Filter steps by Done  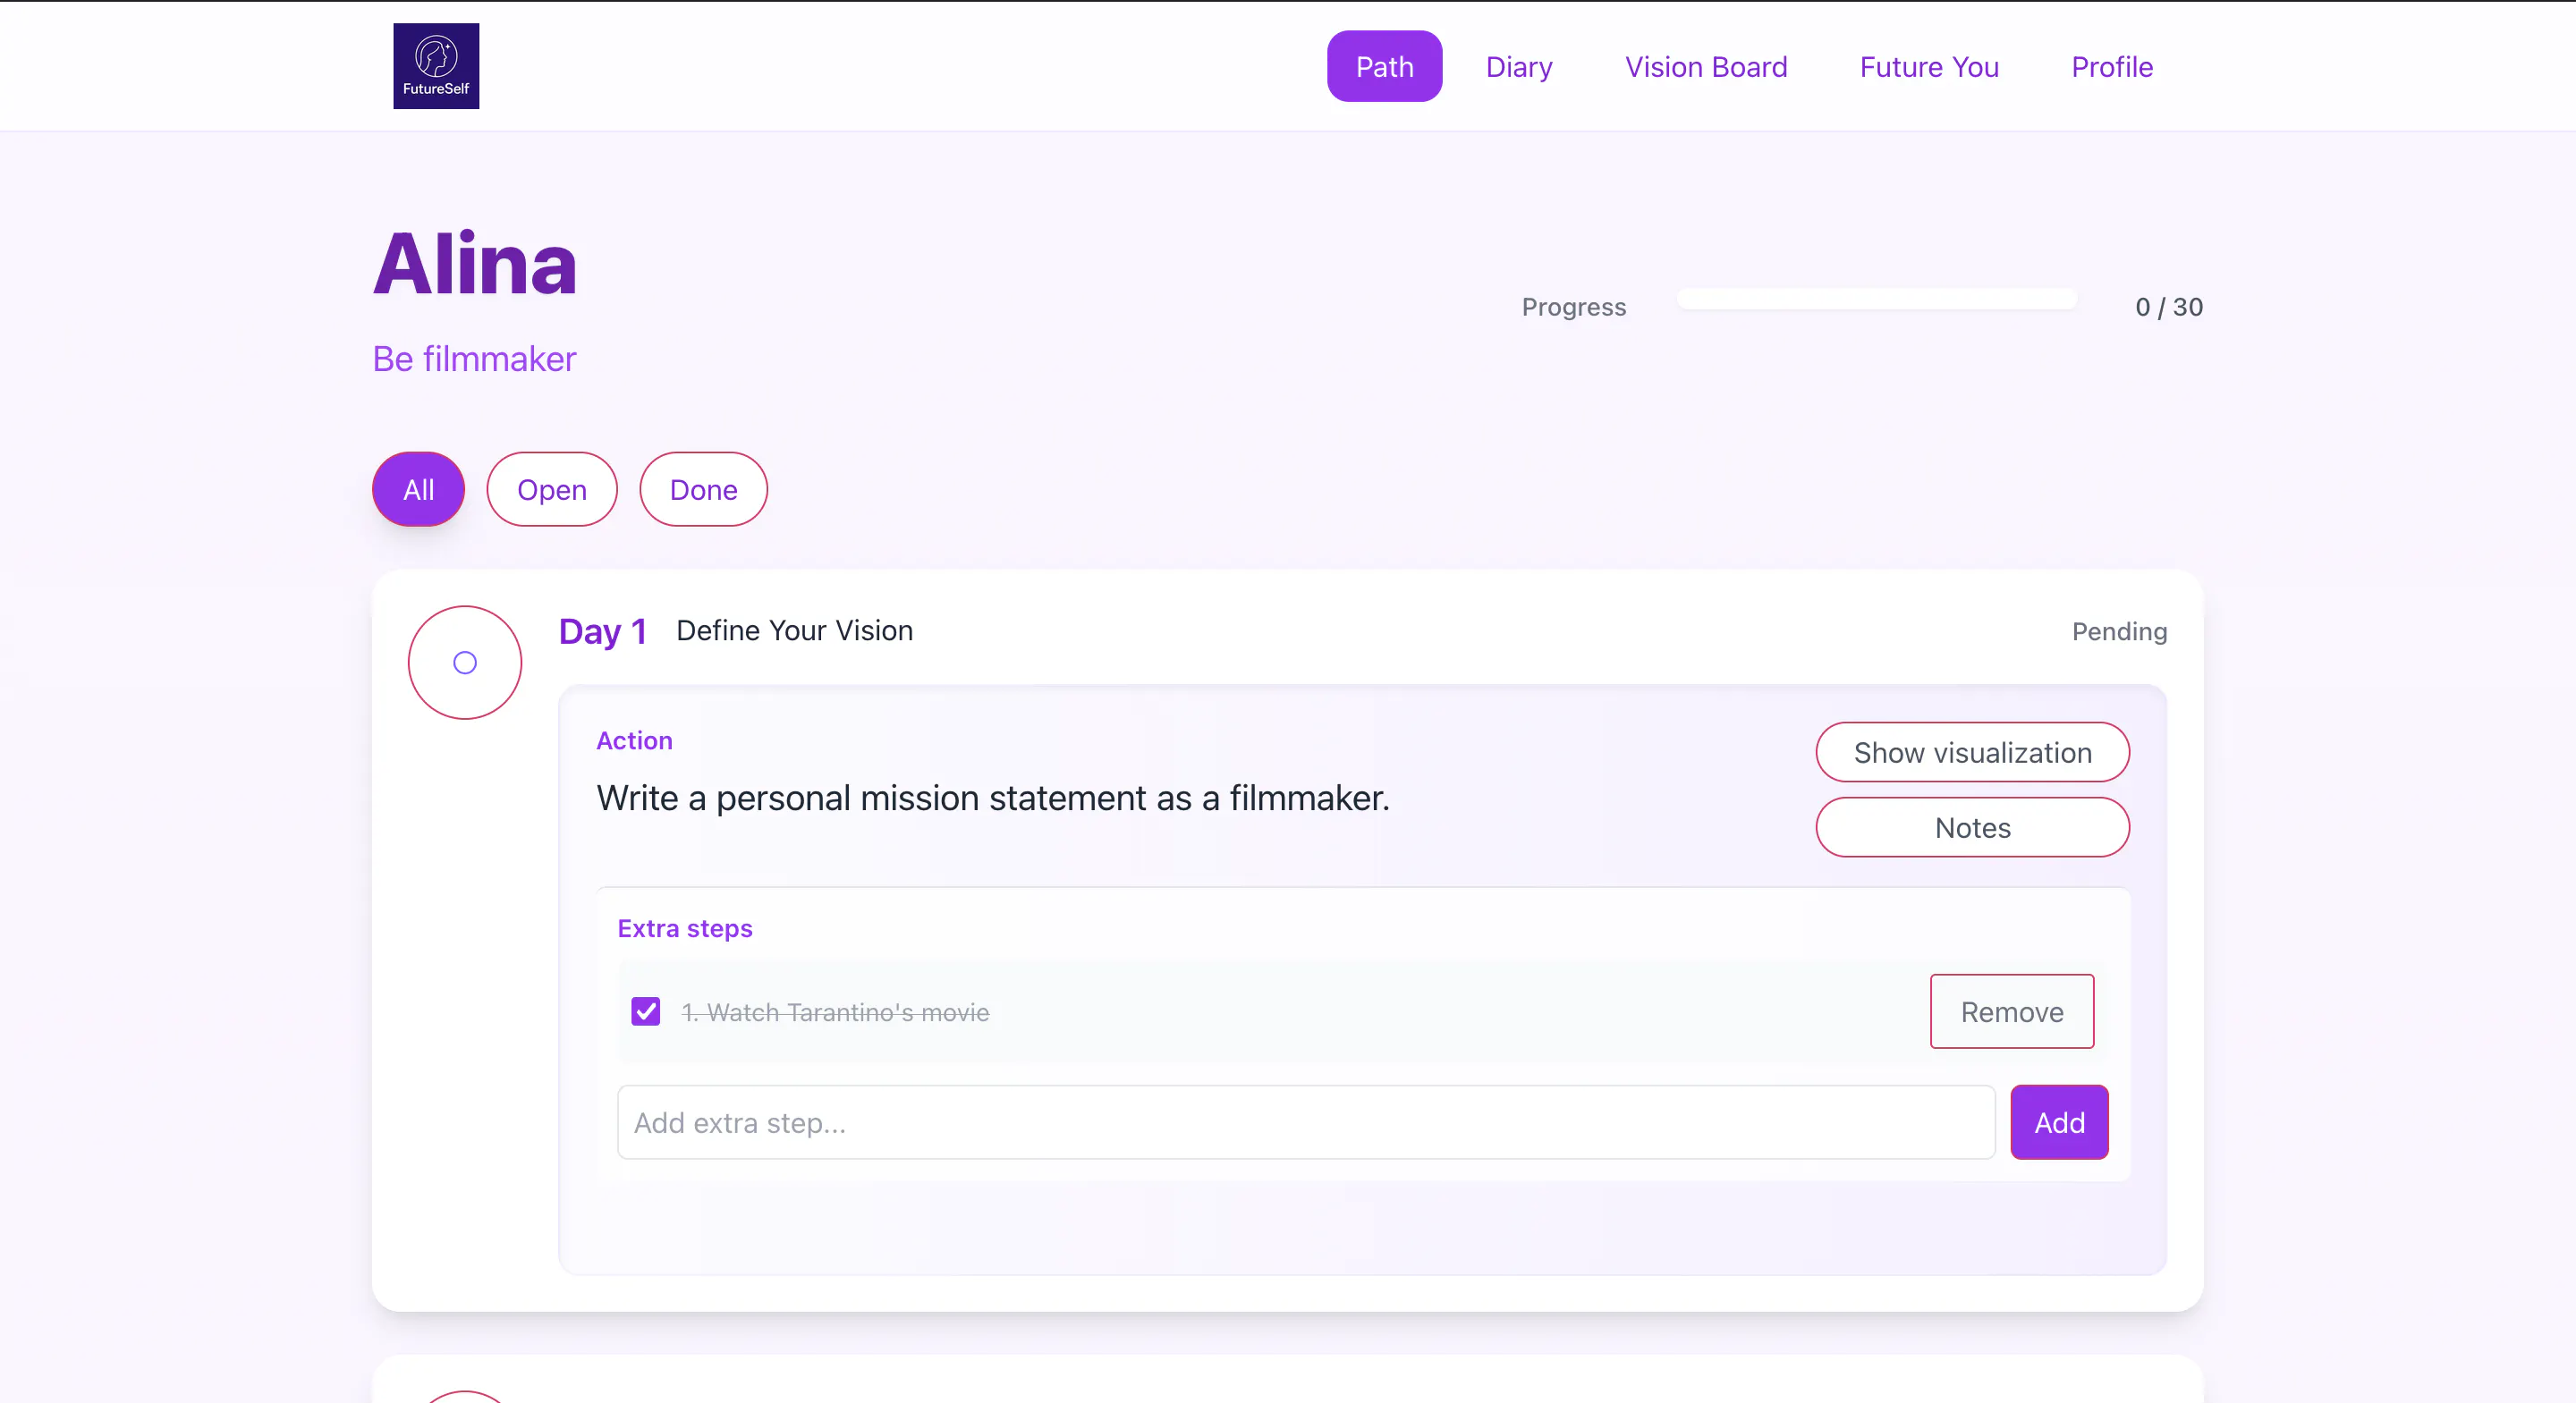click(703, 489)
